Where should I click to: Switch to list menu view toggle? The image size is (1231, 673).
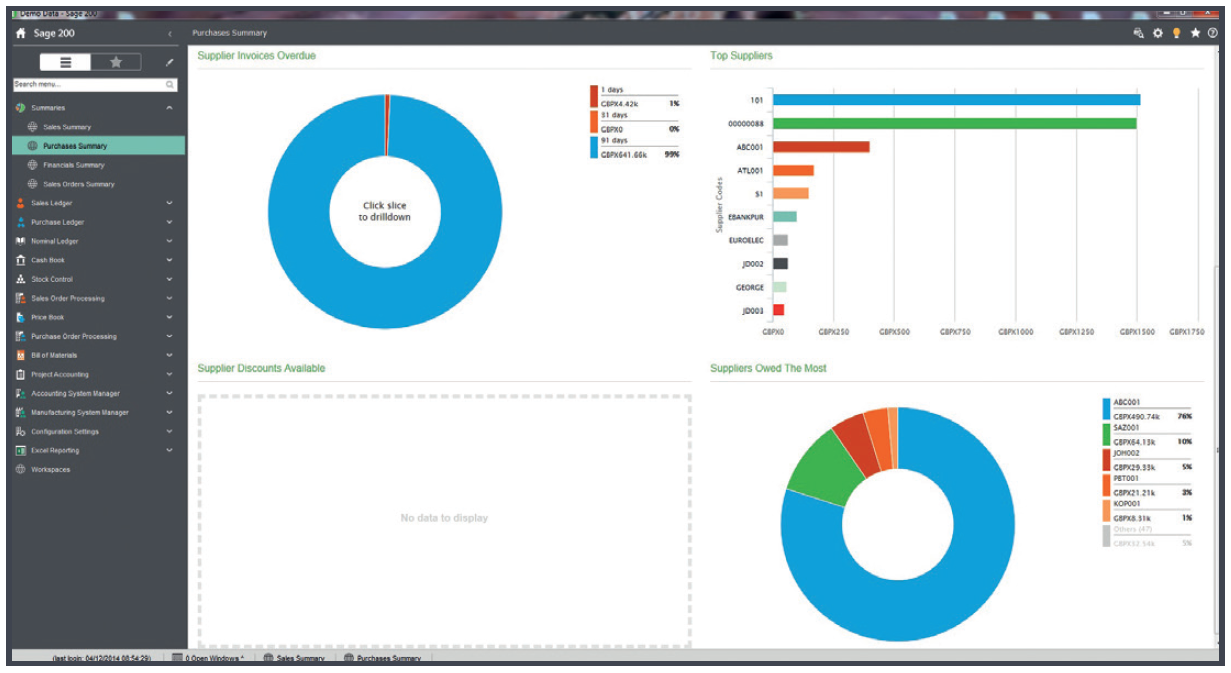tap(66, 62)
